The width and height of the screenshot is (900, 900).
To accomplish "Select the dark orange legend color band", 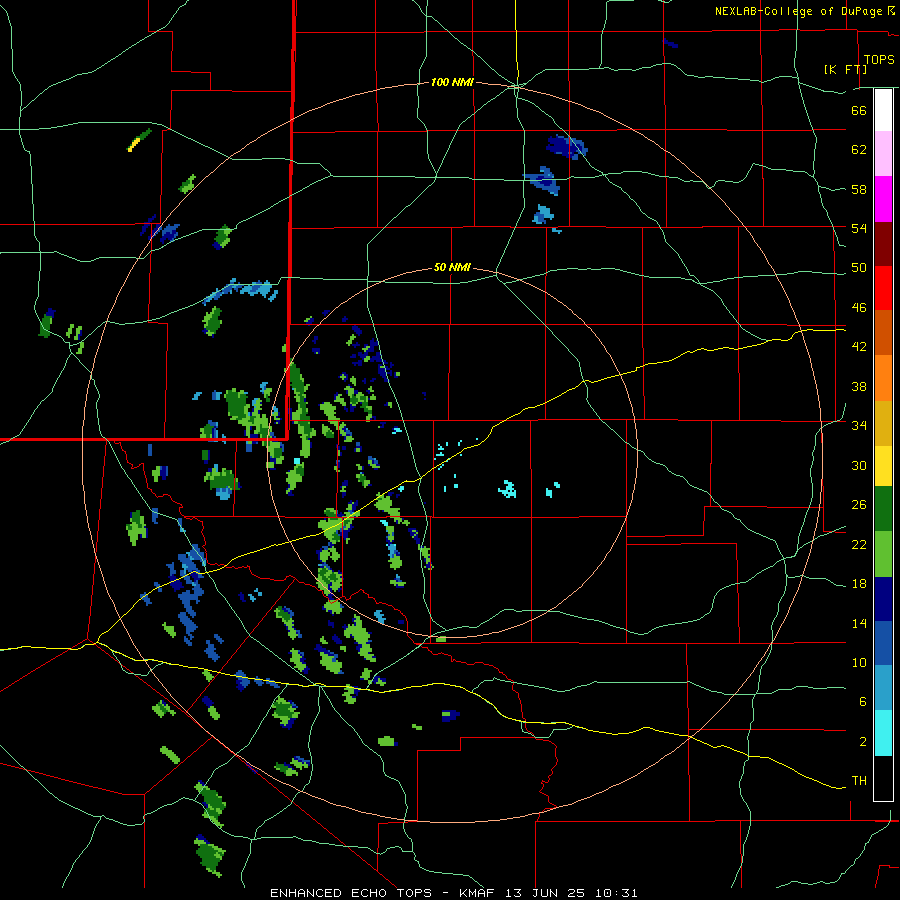I will coord(883,332).
